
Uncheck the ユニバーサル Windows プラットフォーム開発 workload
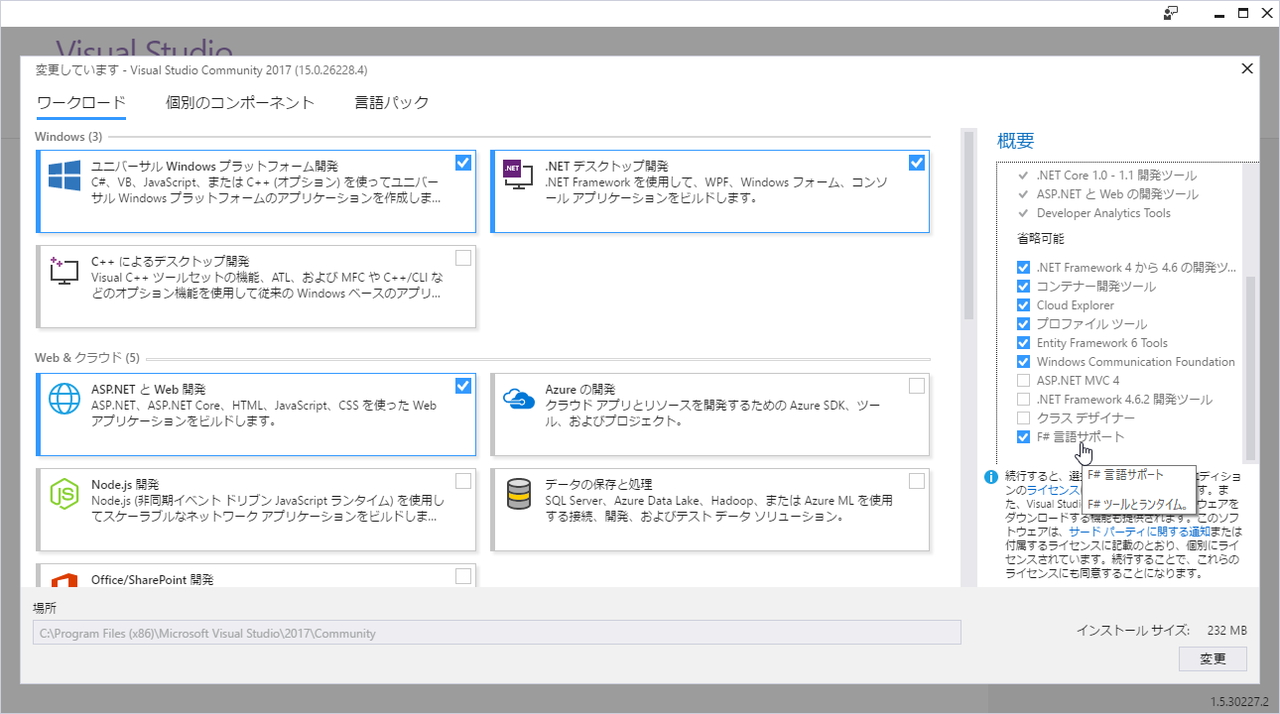[x=463, y=161]
